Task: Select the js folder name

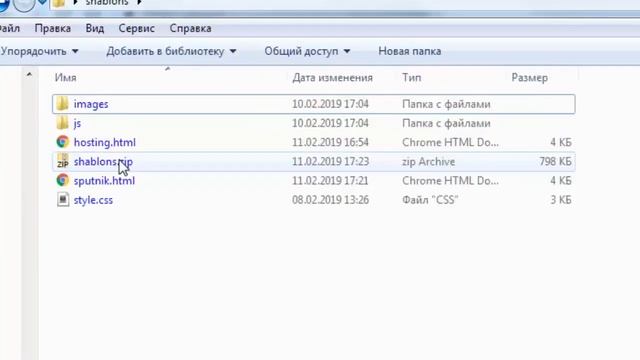Action: tap(77, 123)
